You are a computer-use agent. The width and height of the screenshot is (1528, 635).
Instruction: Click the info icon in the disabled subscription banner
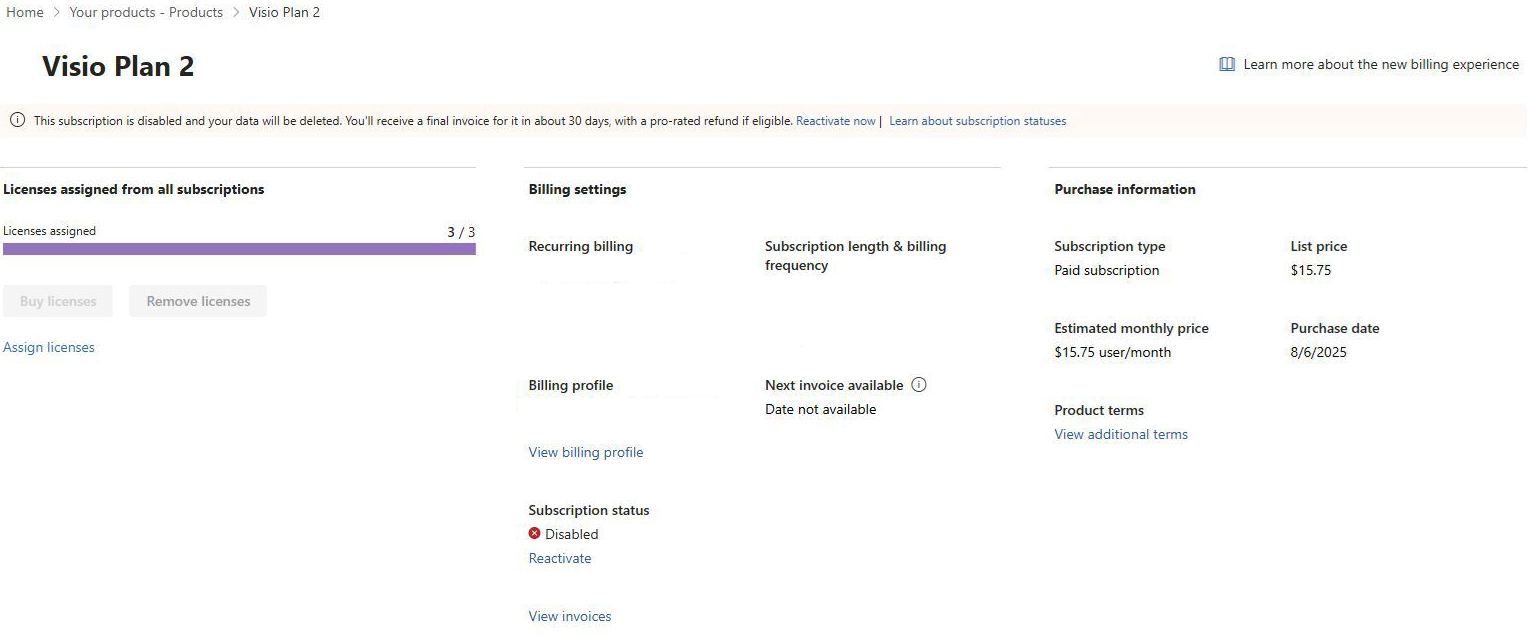point(17,121)
